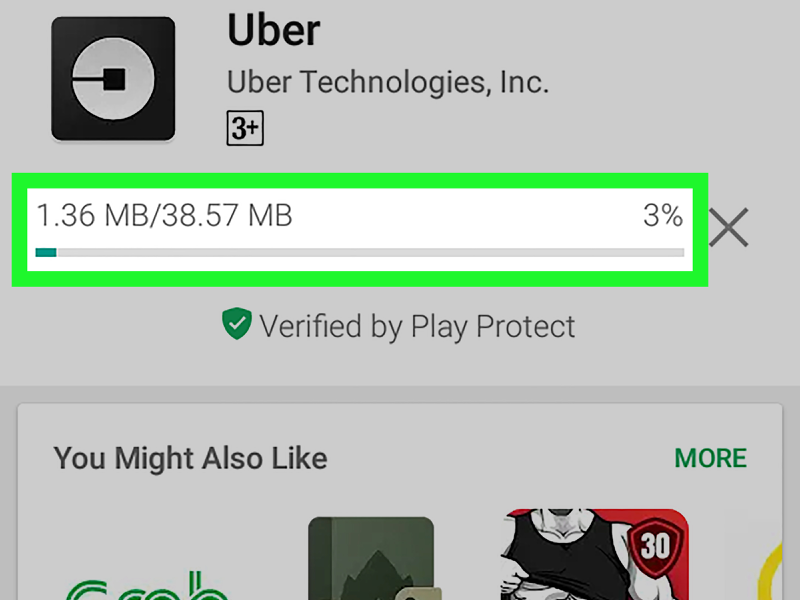The height and width of the screenshot is (600, 800).
Task: Tap the Play Protect shield icon
Action: tap(236, 324)
